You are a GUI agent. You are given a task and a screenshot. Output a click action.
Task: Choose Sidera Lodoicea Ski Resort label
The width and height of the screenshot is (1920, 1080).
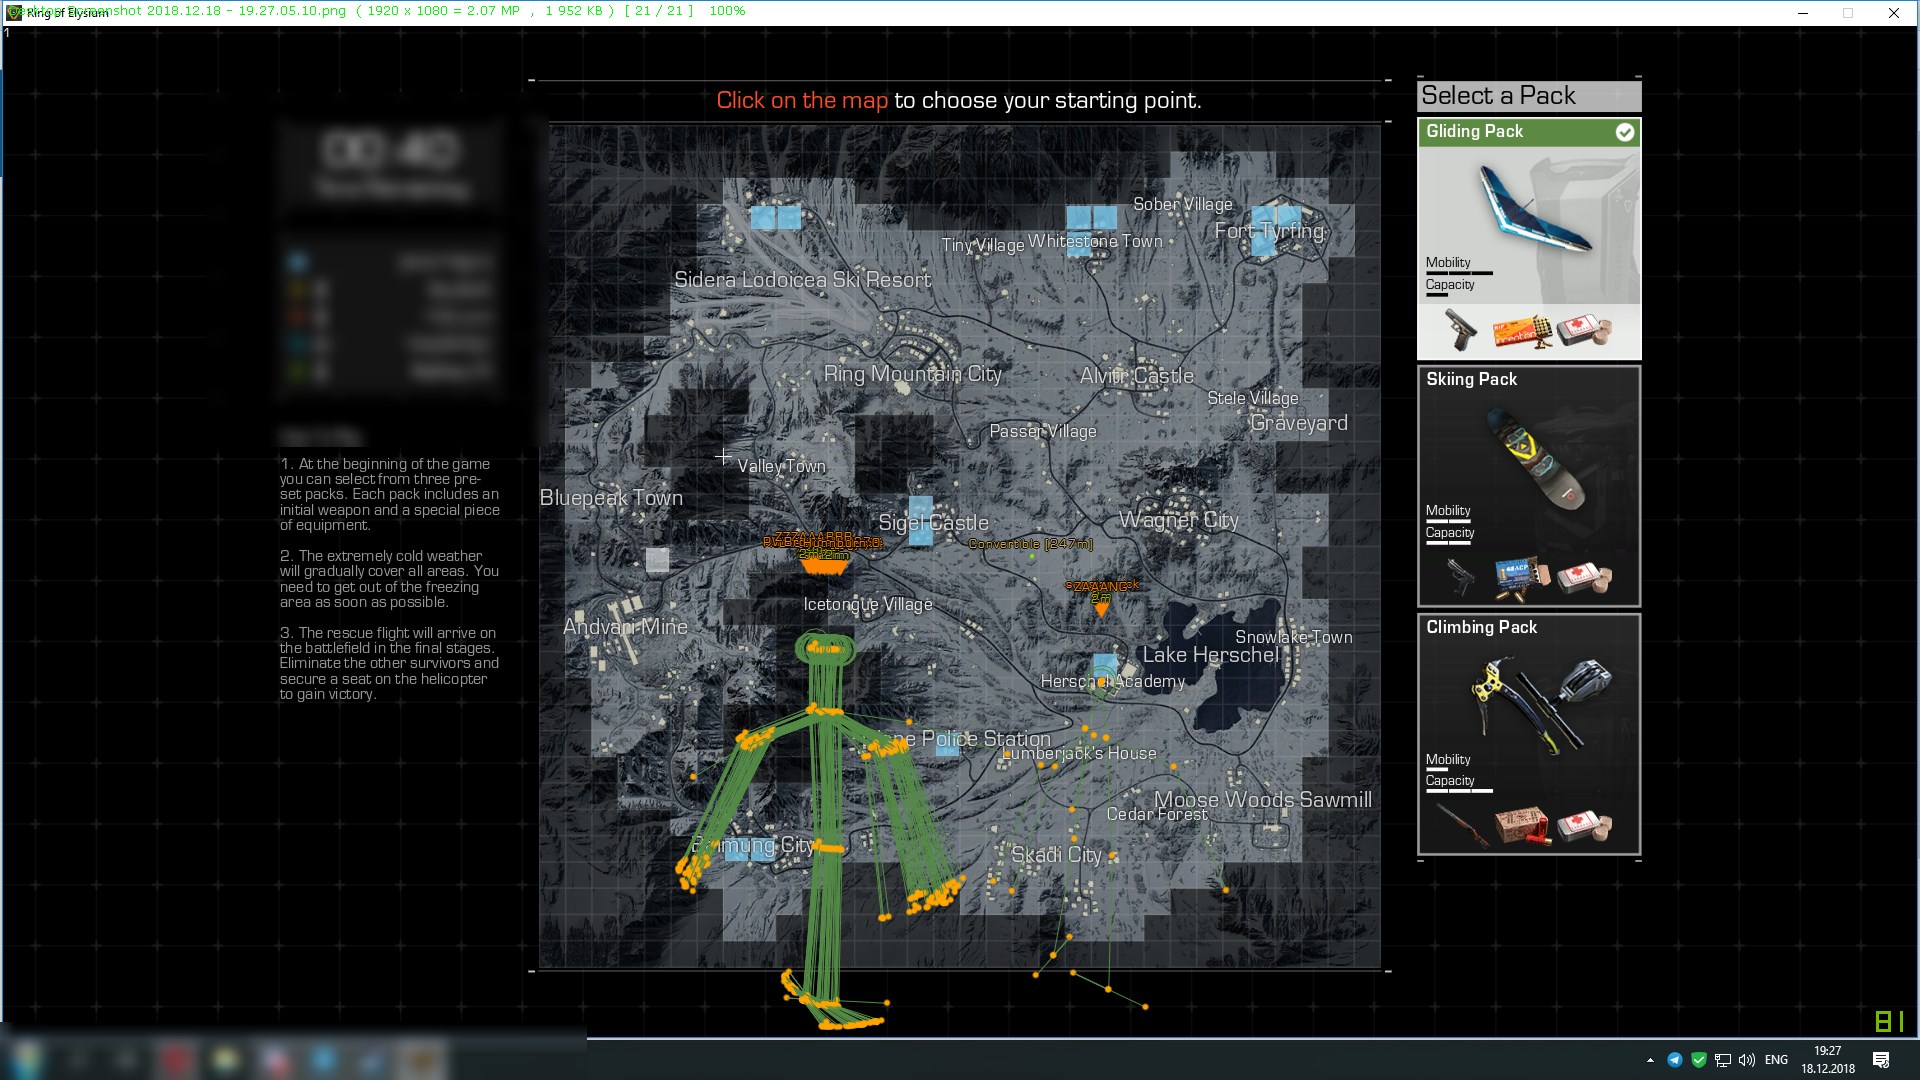[x=802, y=280]
